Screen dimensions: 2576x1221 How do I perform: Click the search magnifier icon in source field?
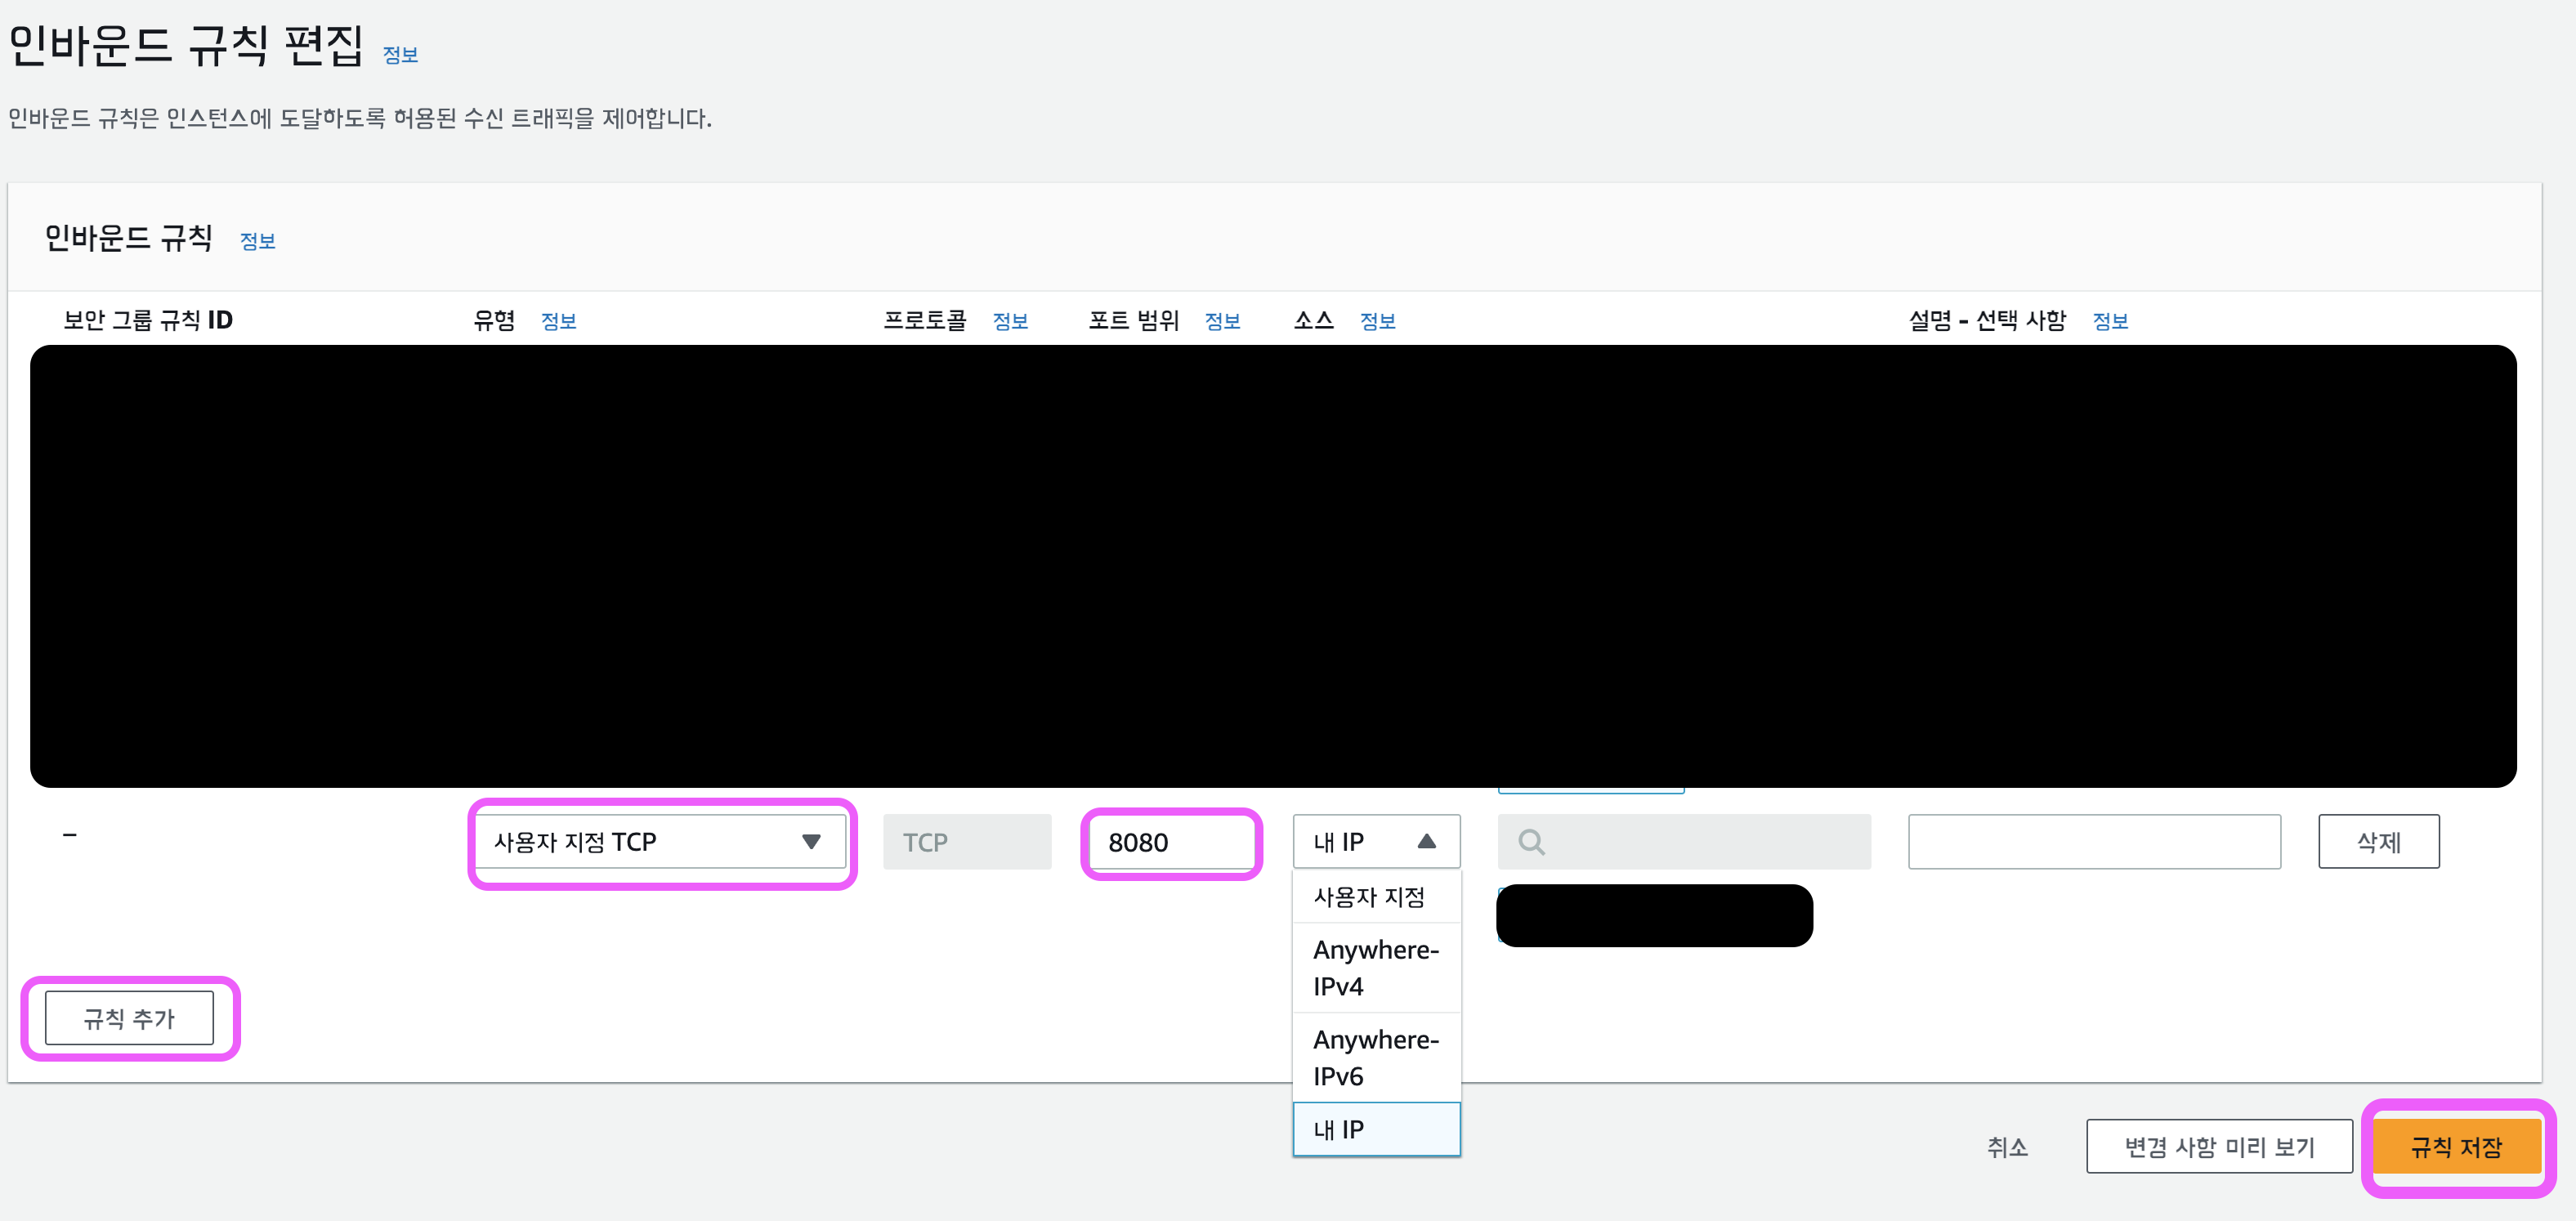pyautogui.click(x=1531, y=842)
